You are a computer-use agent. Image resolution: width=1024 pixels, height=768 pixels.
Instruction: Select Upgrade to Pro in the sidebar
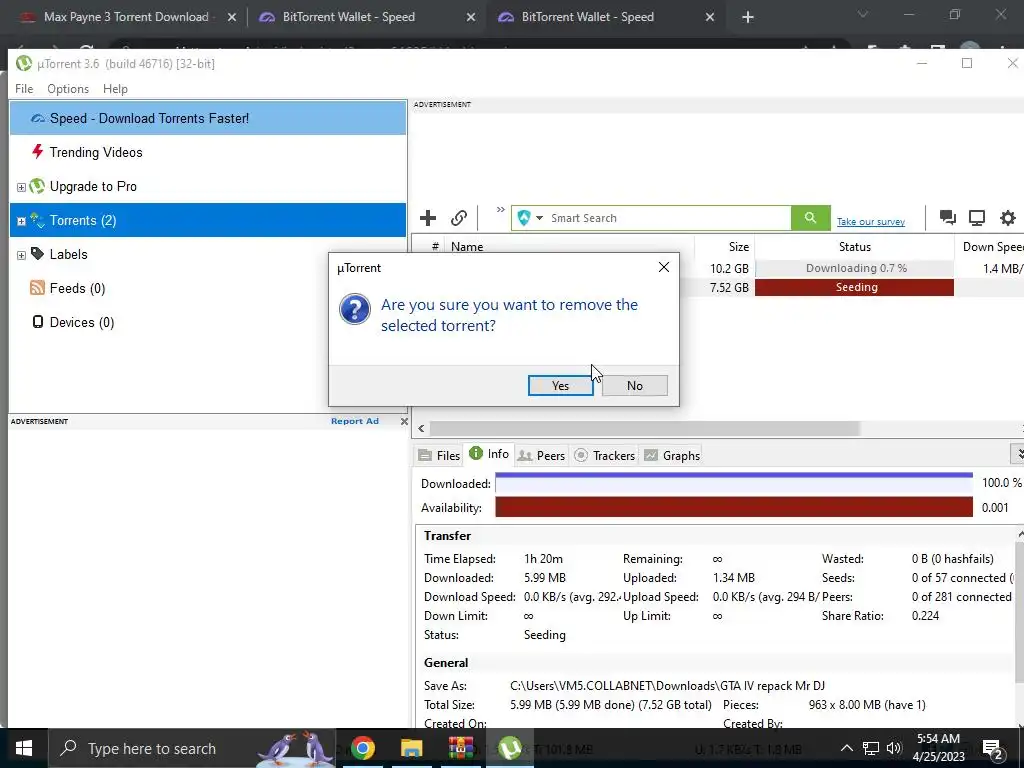(x=208, y=186)
